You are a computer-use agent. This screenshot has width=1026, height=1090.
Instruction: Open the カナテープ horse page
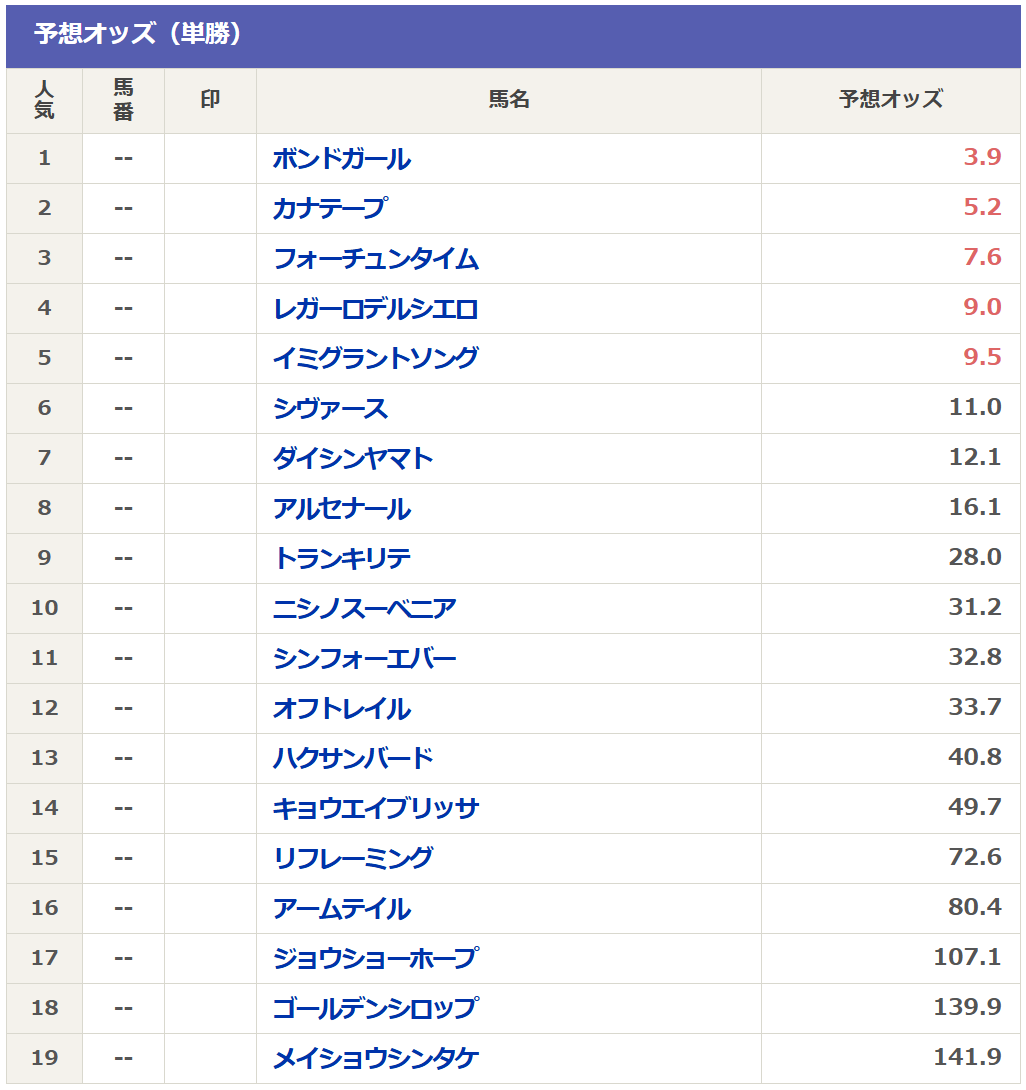pos(330,209)
